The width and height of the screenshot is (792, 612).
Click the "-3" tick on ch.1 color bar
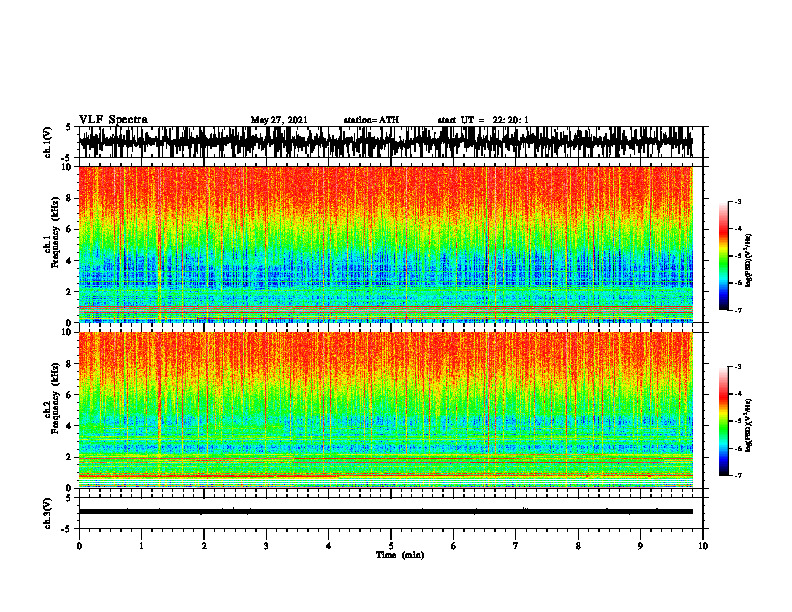coord(738,202)
